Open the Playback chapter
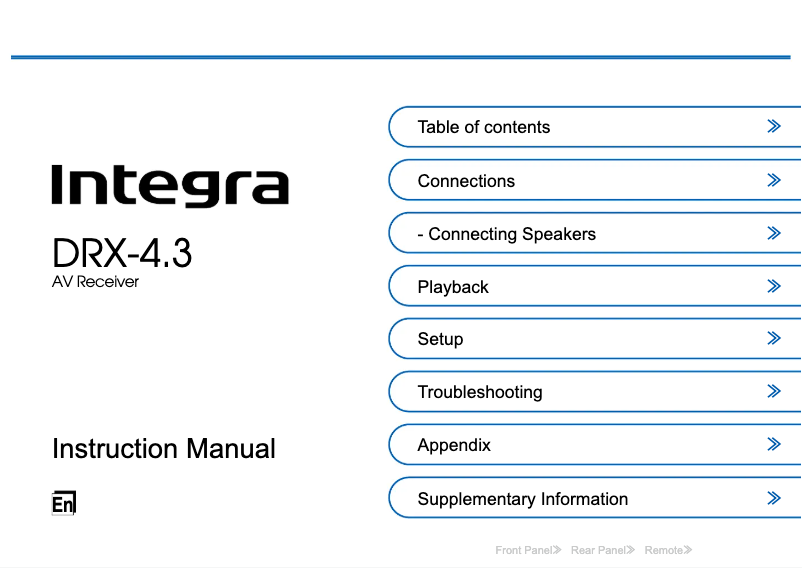This screenshot has width=802, height=568. tap(453, 287)
